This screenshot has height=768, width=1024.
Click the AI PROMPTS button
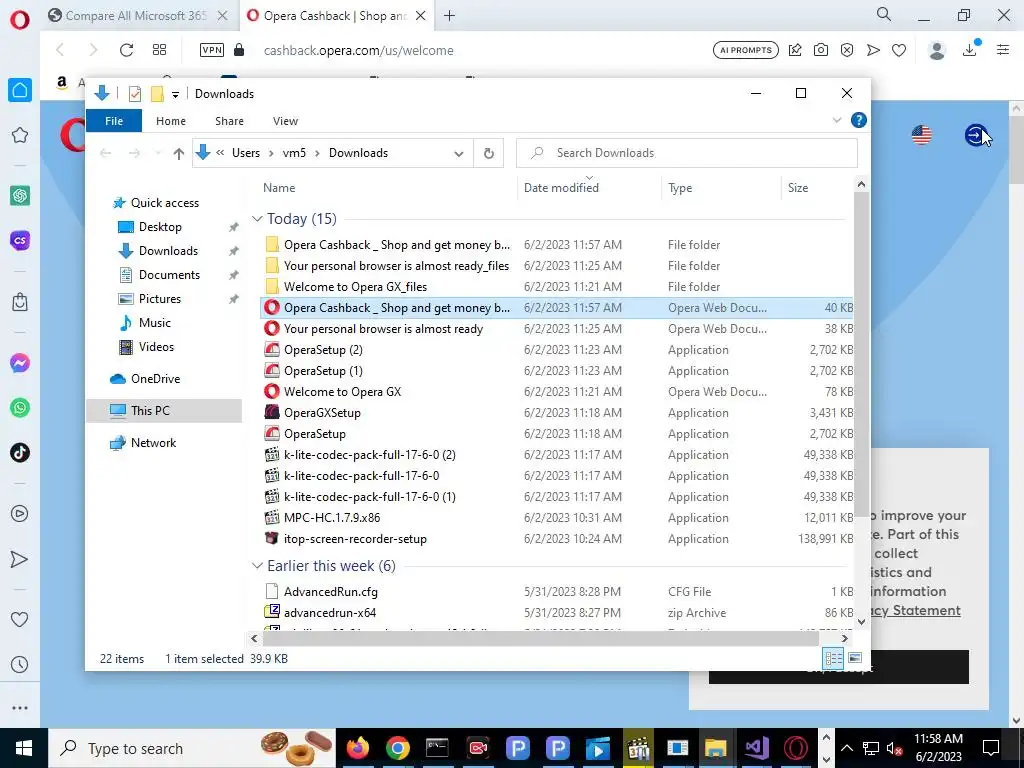click(x=745, y=50)
